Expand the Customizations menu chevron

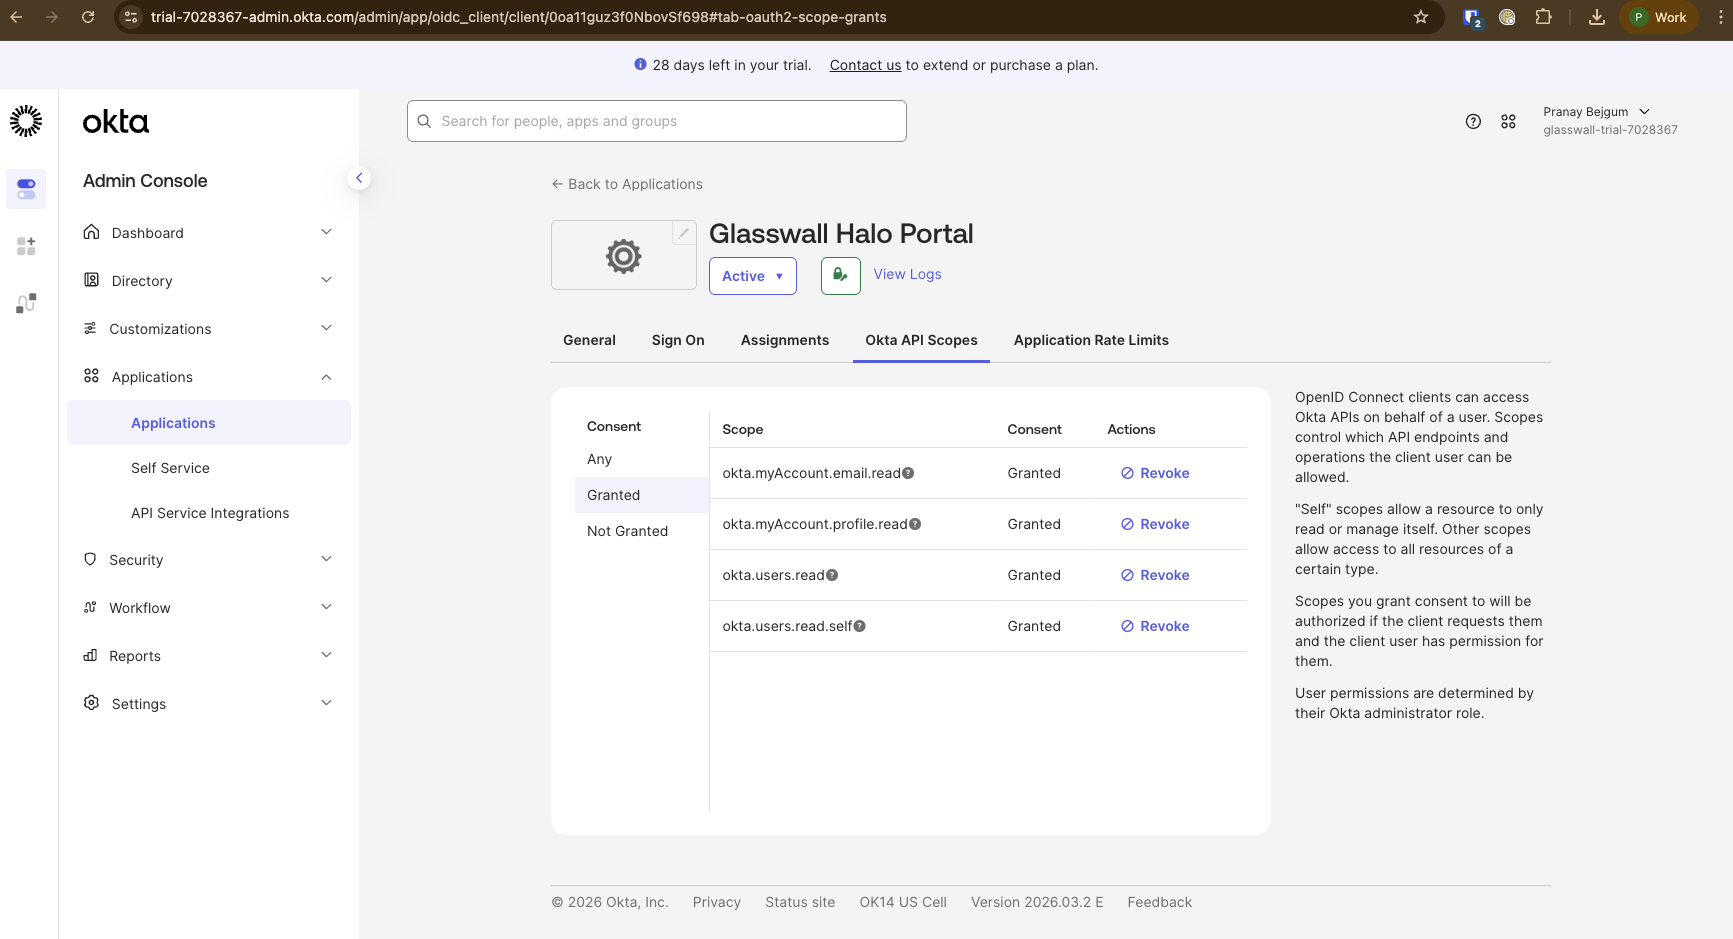pyautogui.click(x=326, y=328)
